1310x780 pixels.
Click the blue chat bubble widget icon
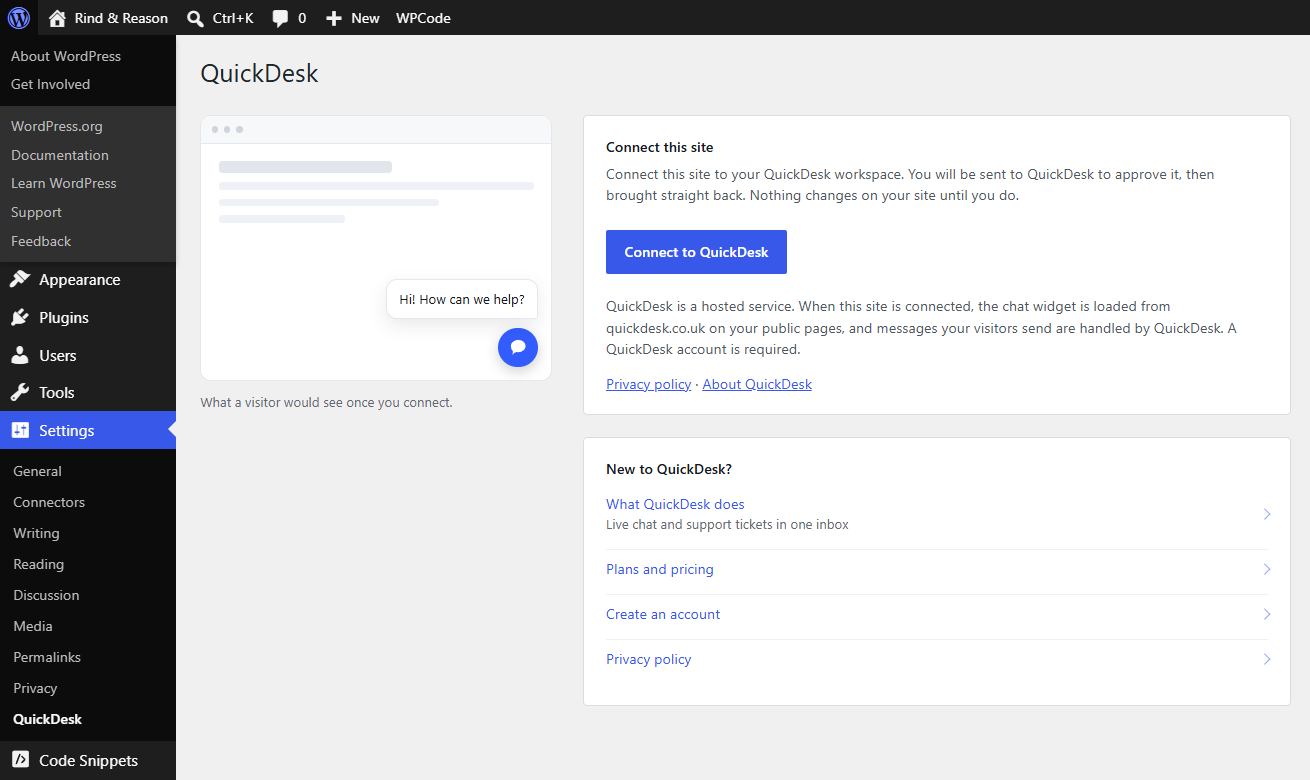click(x=518, y=347)
